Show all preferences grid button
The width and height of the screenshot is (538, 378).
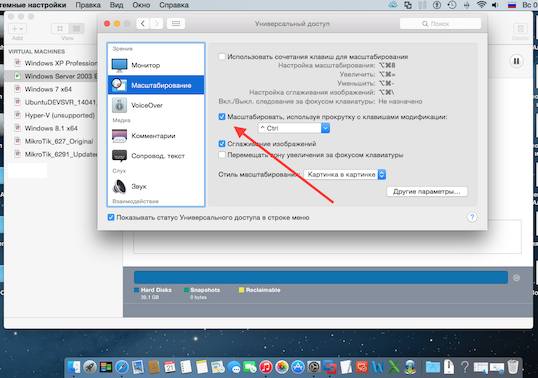[x=176, y=24]
